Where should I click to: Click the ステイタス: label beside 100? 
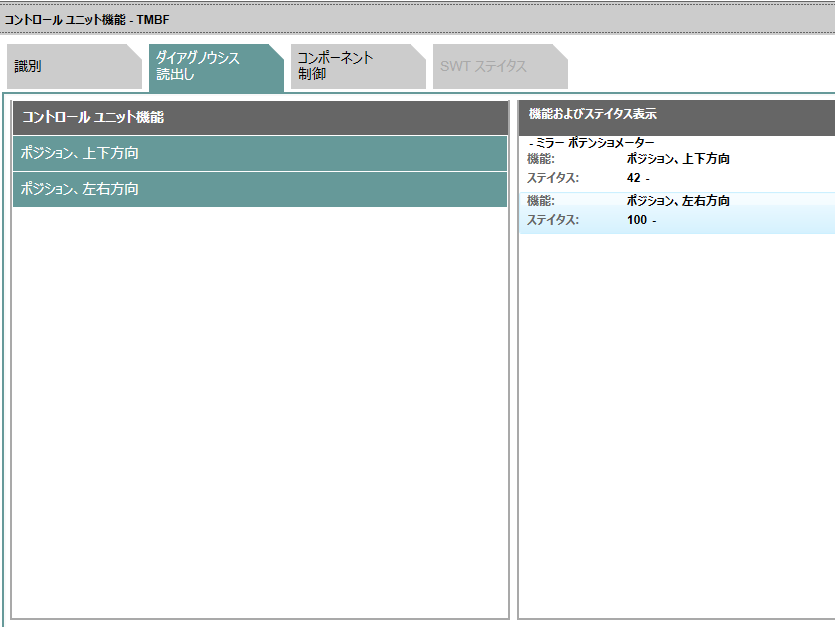pos(553,220)
